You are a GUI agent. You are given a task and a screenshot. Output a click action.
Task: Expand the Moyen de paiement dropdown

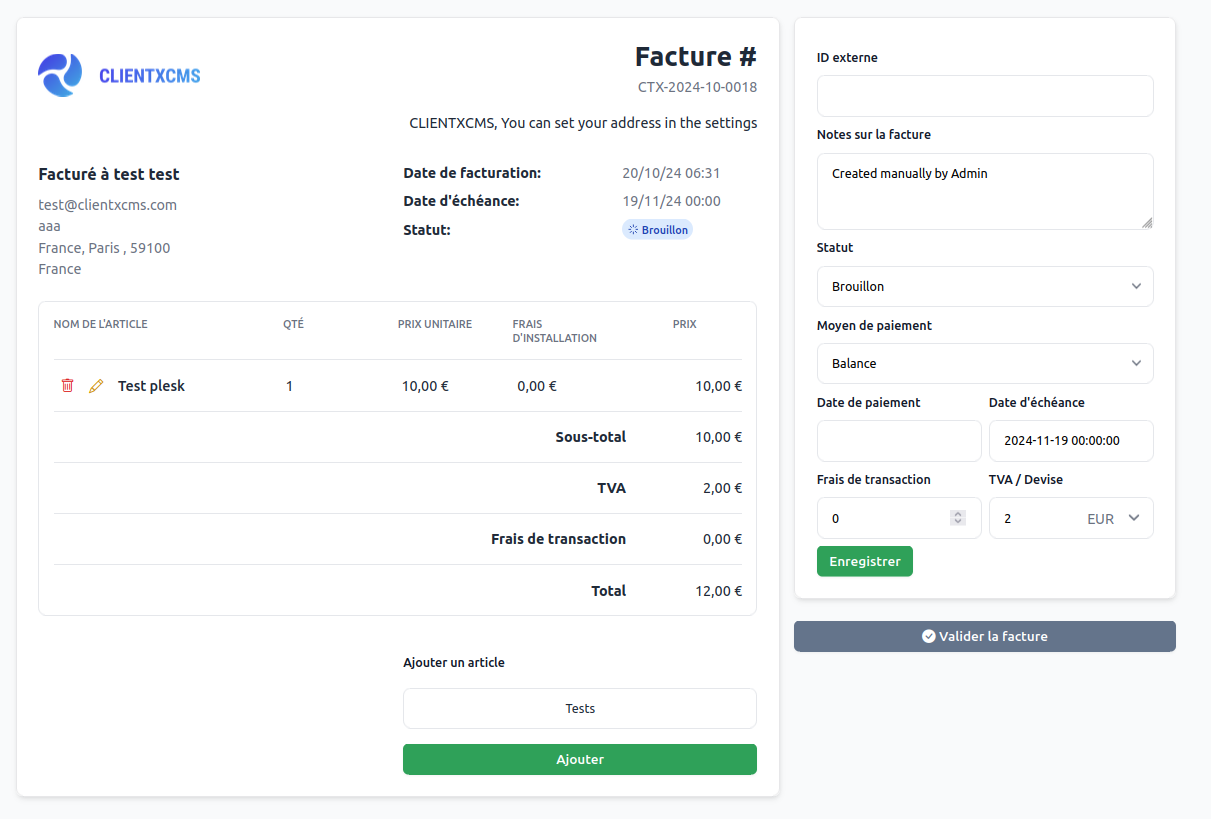(x=984, y=364)
